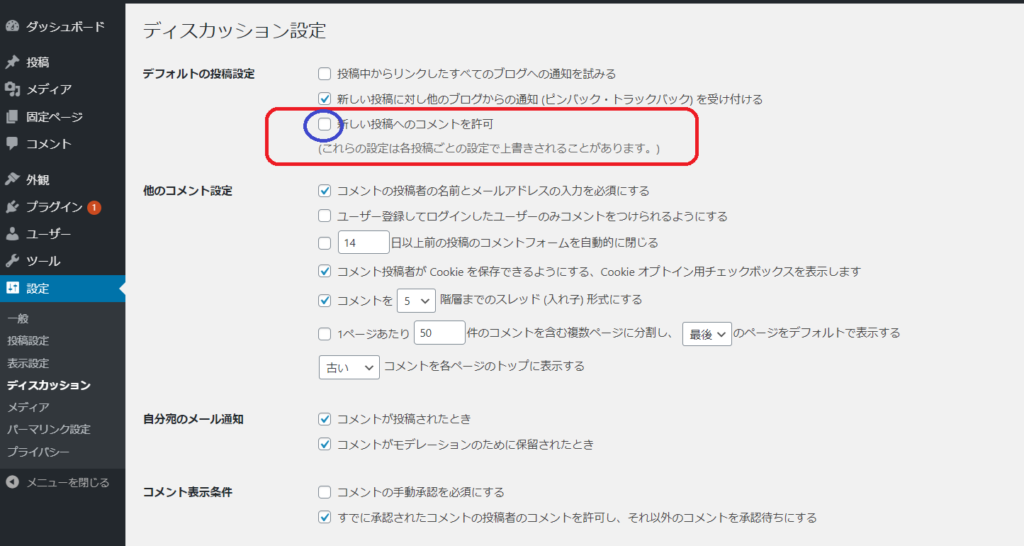Open 一般 settings submenu item
The height and width of the screenshot is (546, 1024).
pyautogui.click(x=18, y=318)
